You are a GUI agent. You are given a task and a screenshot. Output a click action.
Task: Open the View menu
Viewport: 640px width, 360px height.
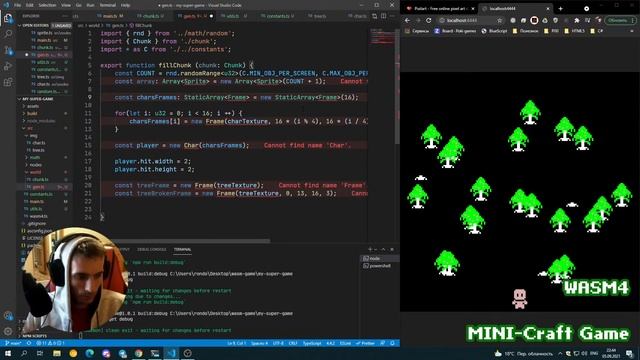[66, 5]
